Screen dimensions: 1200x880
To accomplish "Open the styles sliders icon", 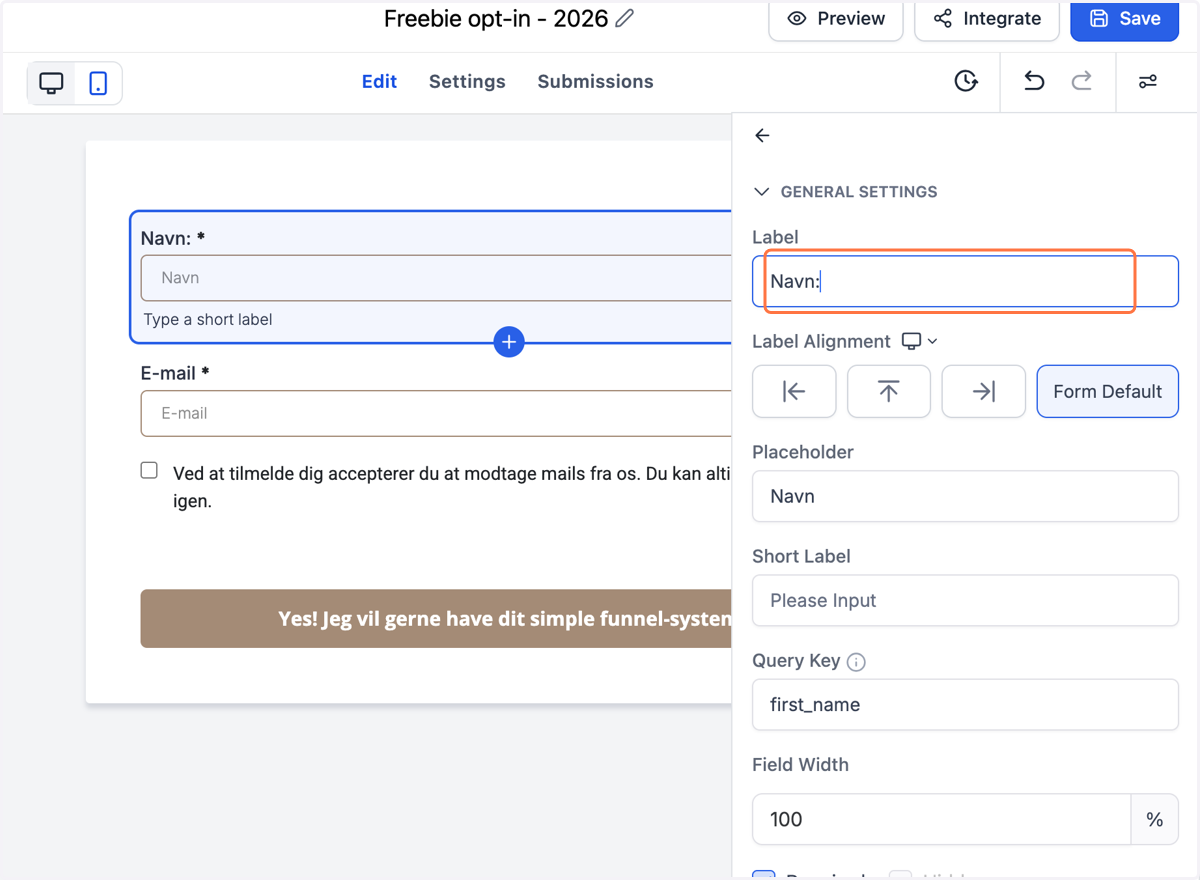I will tap(1148, 82).
